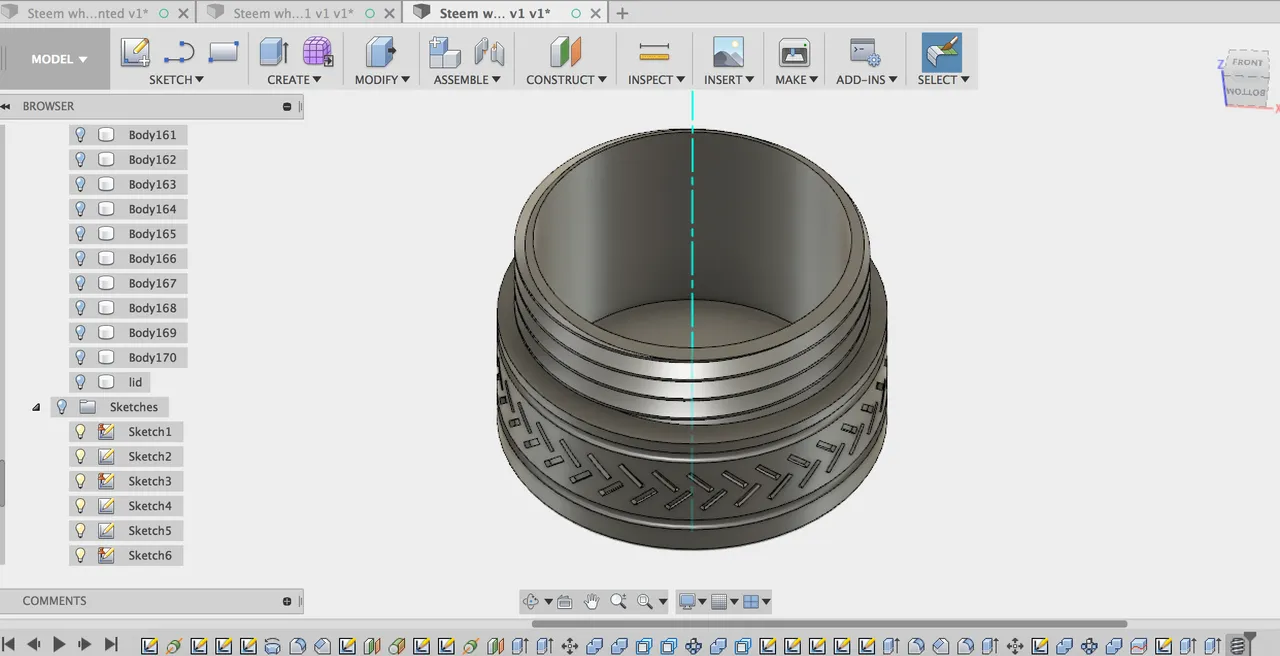Screen dimensions: 1280x656
Task: Click the Create Form icon
Action: click(318, 52)
